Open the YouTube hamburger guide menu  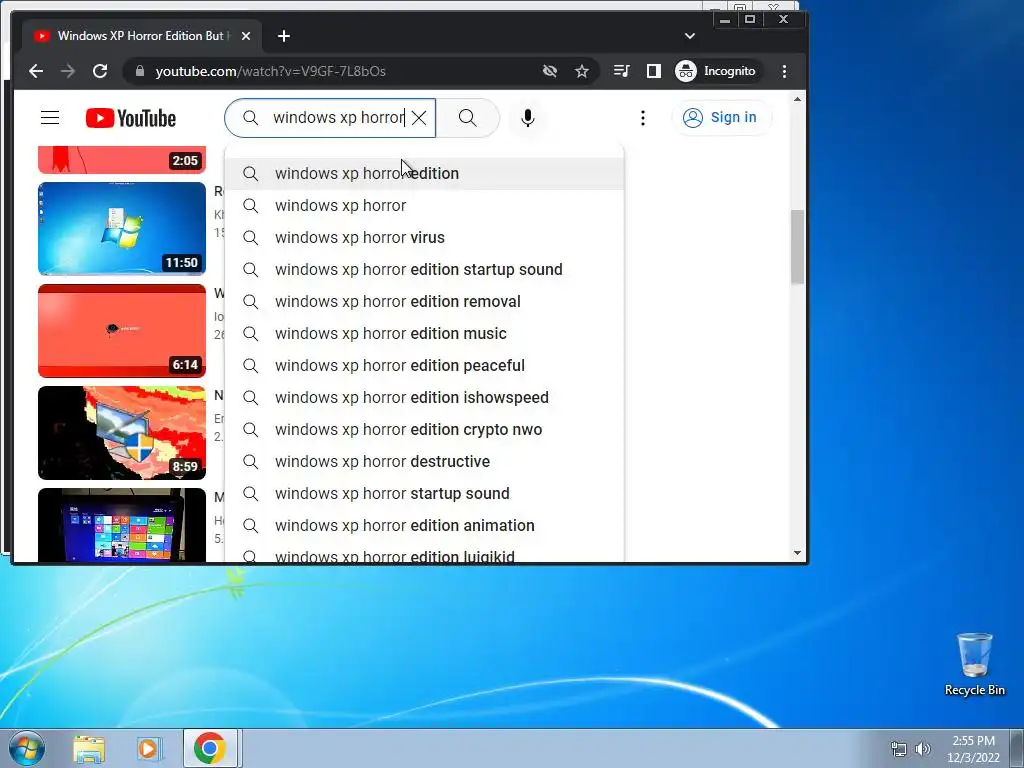coord(50,118)
